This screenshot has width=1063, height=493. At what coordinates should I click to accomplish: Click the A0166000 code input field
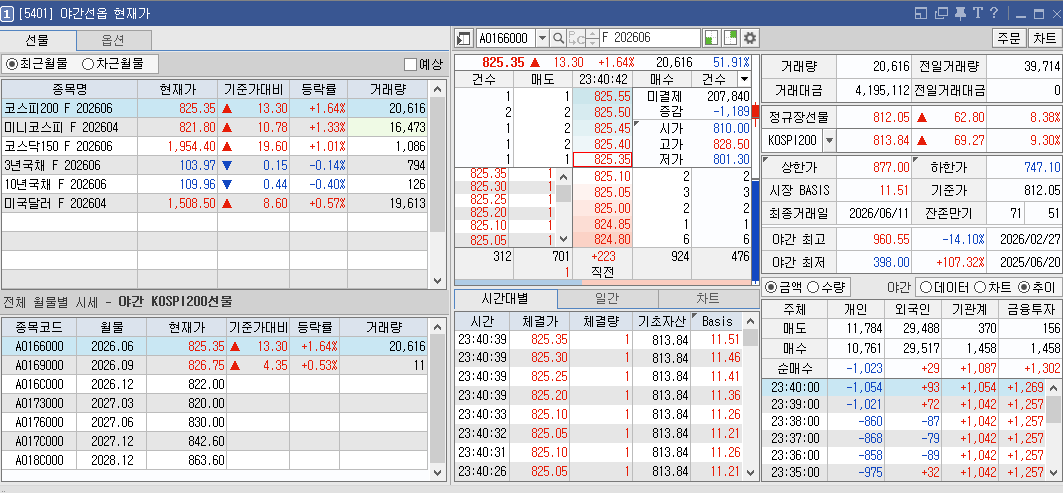506,38
